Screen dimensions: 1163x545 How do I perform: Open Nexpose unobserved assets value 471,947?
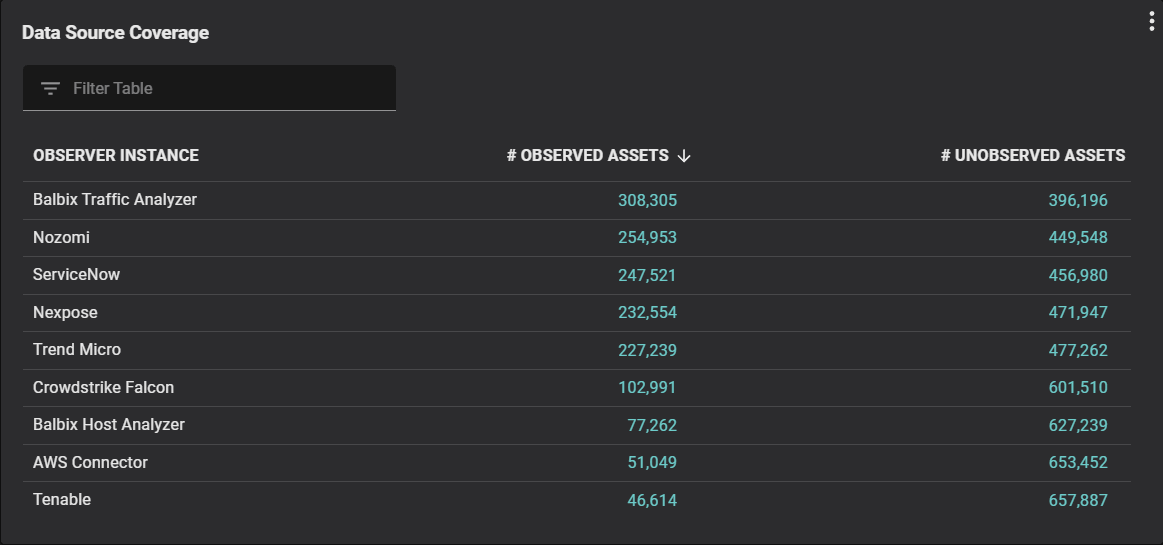(x=1078, y=313)
